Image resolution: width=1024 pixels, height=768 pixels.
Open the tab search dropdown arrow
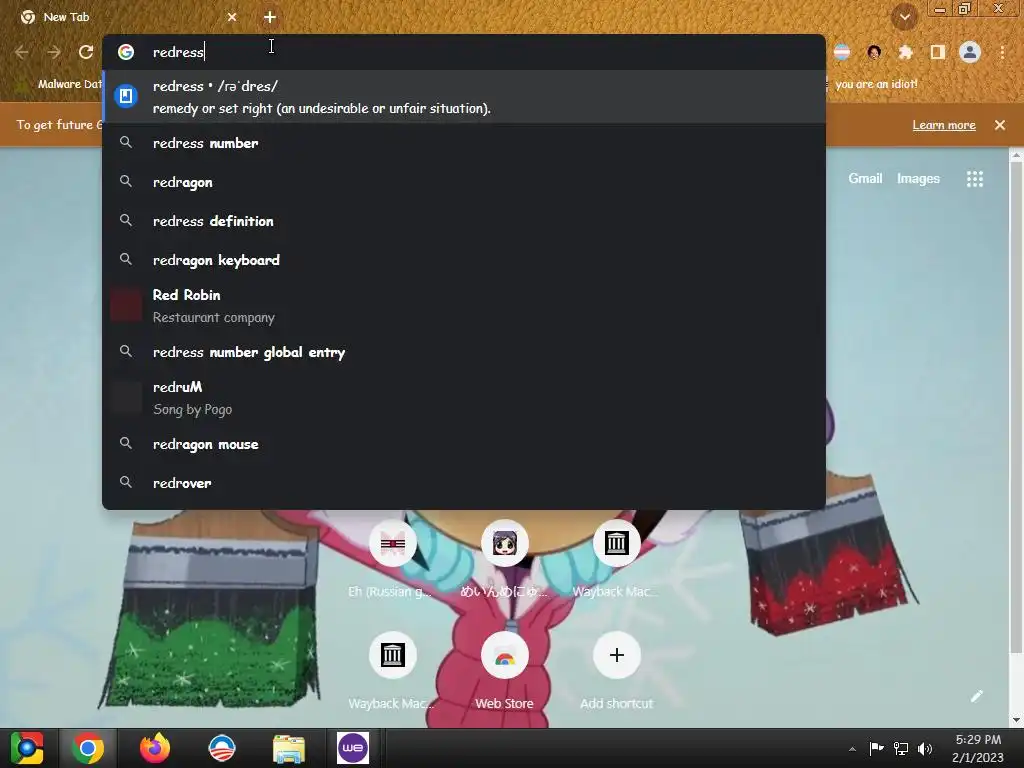(905, 17)
